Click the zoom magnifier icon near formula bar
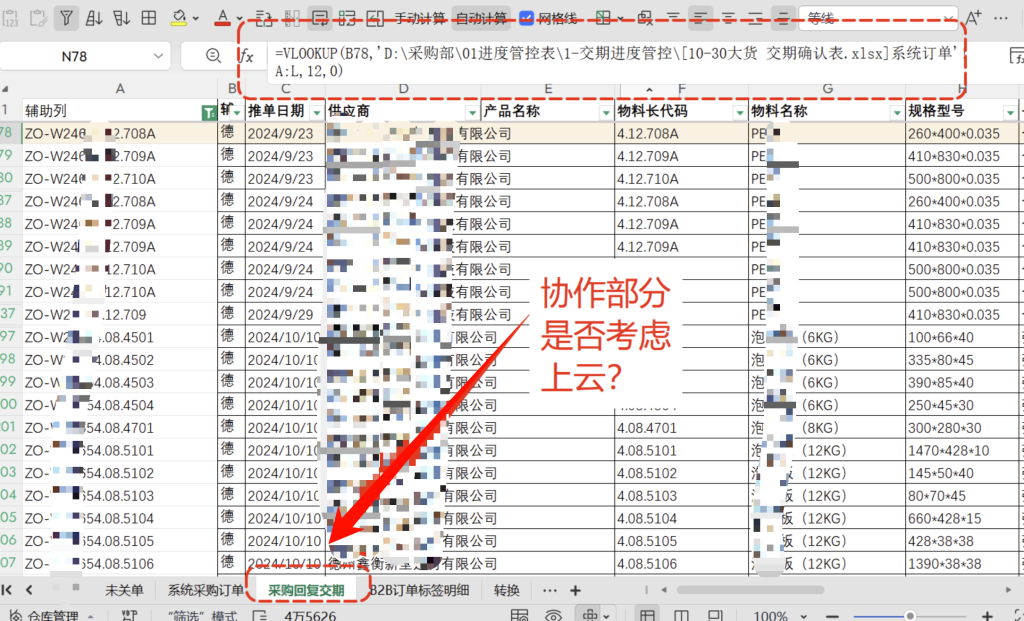Image resolution: width=1024 pixels, height=621 pixels. click(x=213, y=56)
